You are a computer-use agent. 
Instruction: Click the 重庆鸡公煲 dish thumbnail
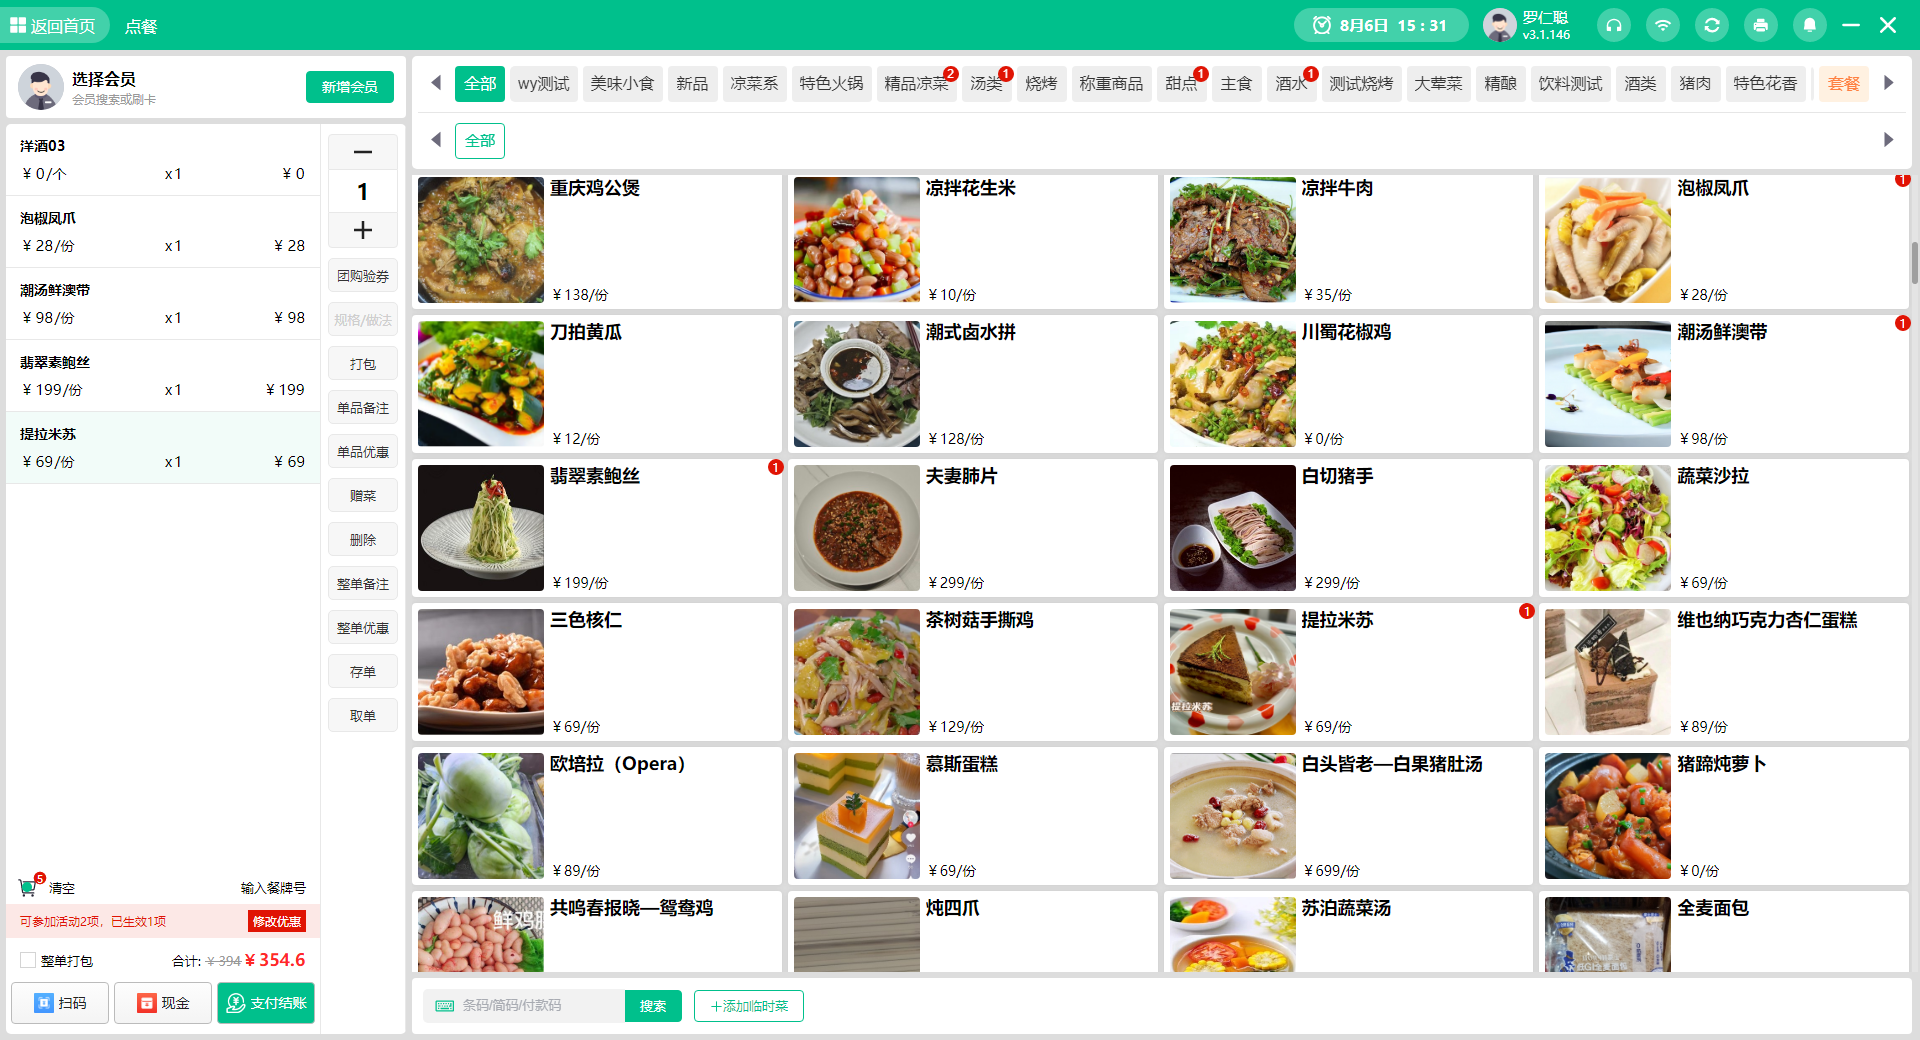(481, 240)
